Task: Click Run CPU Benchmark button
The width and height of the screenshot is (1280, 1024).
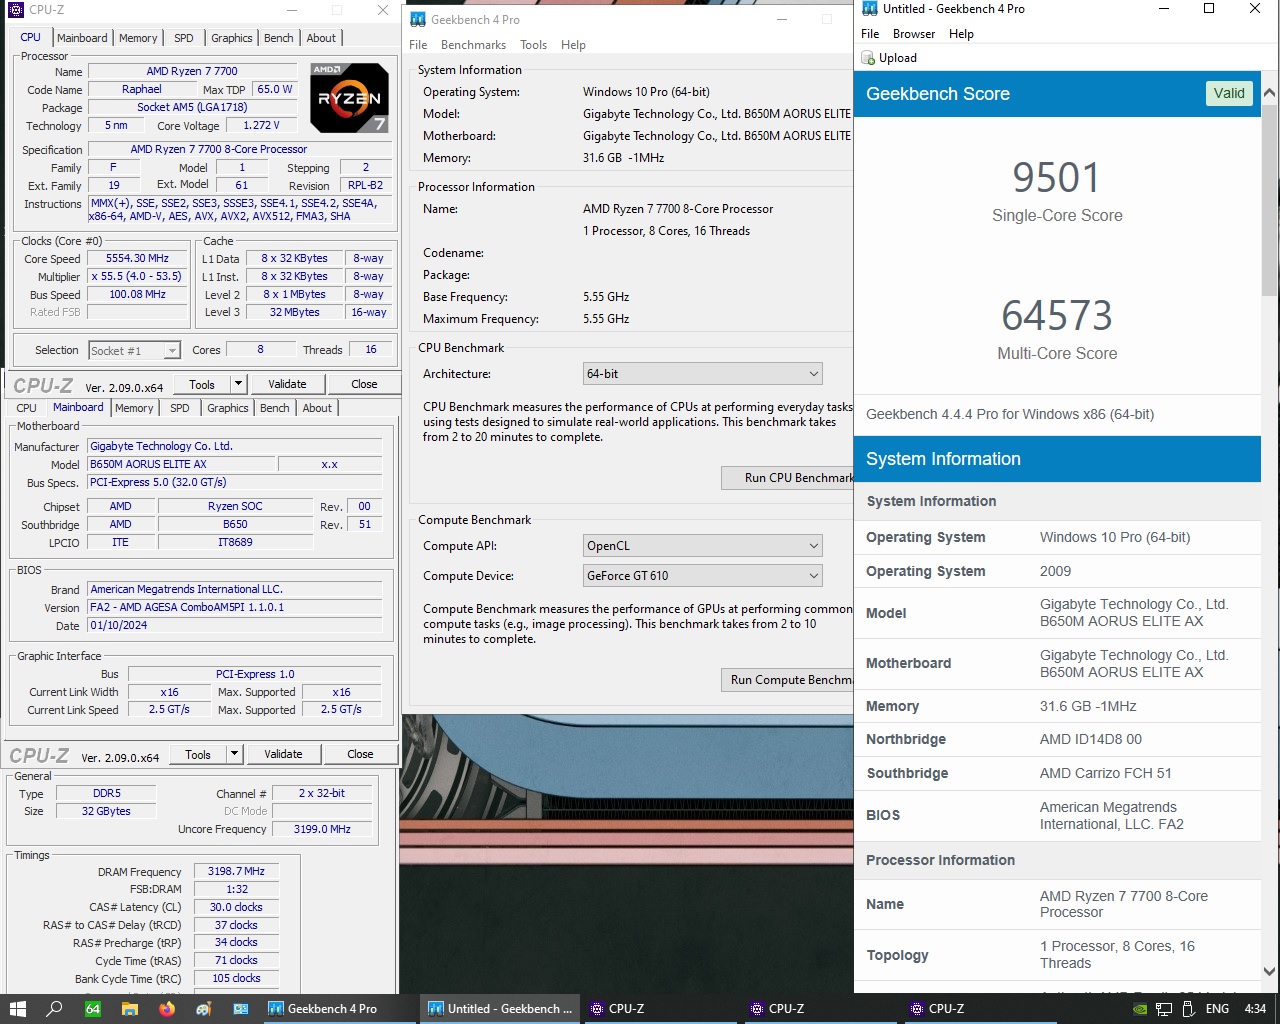Action: point(787,478)
